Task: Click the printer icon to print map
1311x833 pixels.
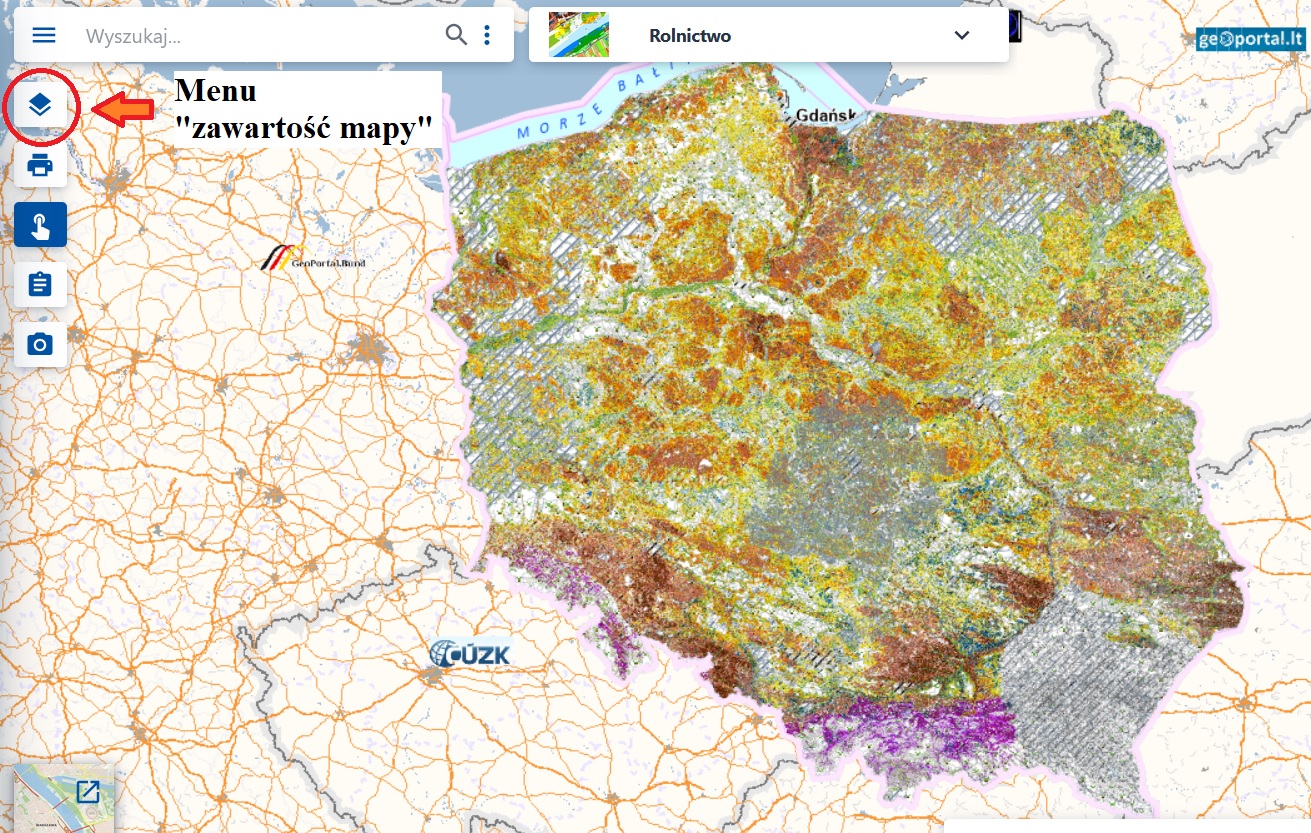Action: (x=40, y=165)
